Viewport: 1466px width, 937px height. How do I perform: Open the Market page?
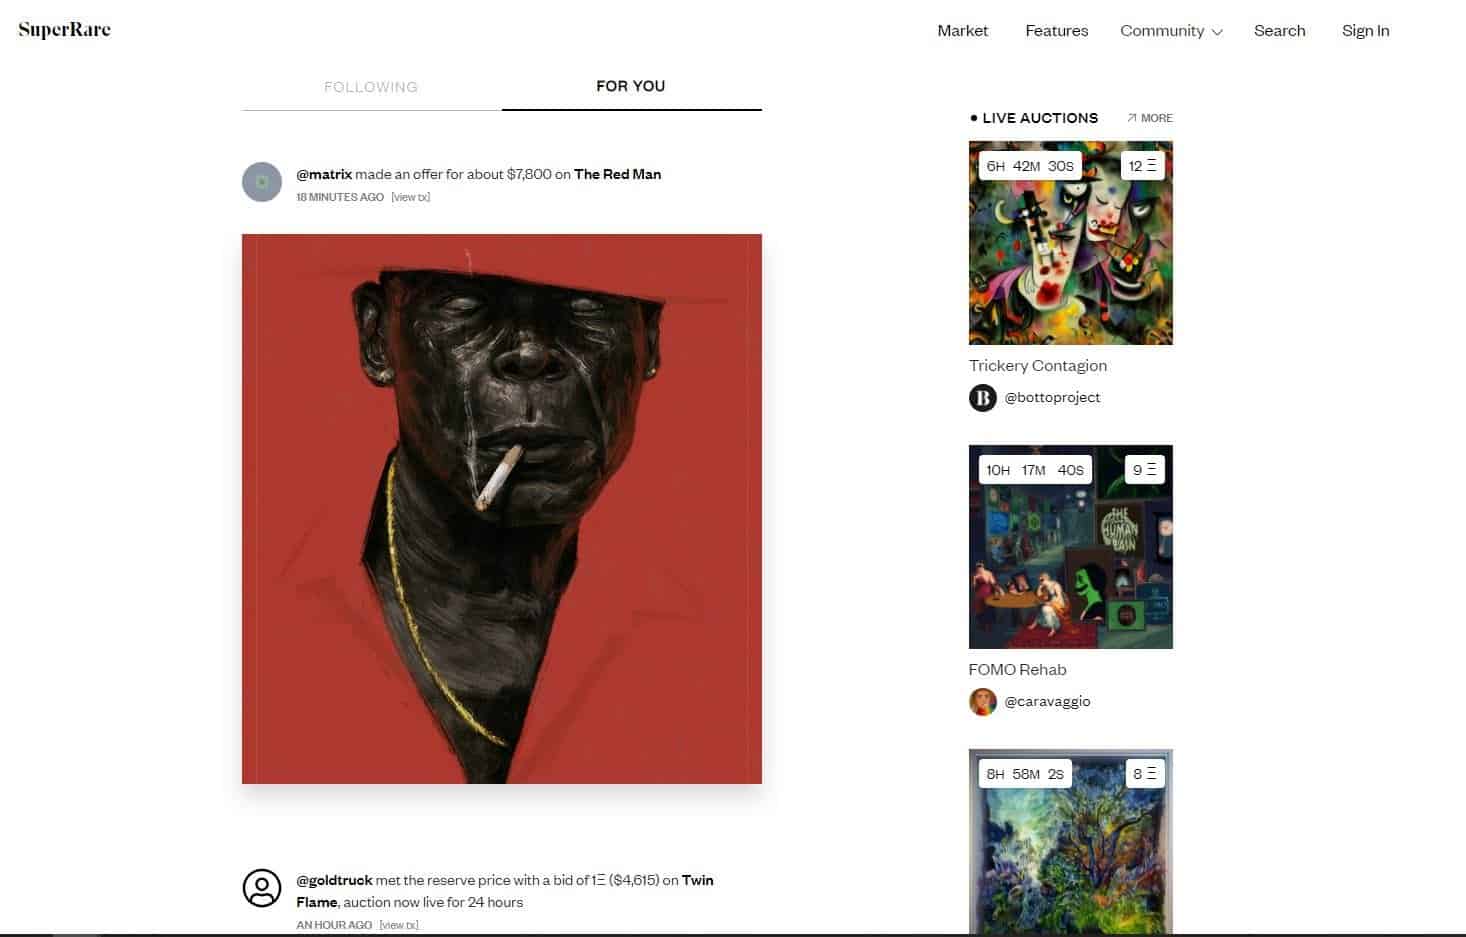962,31
